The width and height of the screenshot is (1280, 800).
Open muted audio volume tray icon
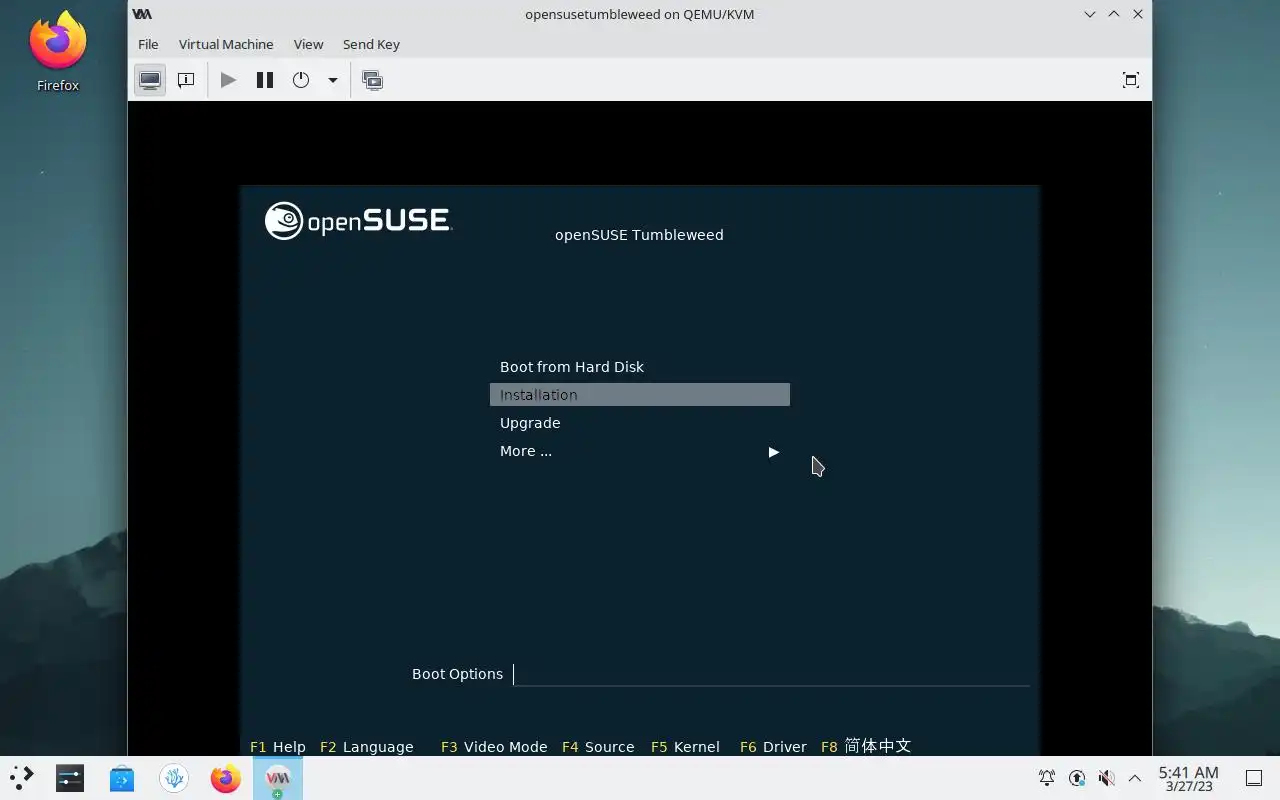(x=1106, y=778)
